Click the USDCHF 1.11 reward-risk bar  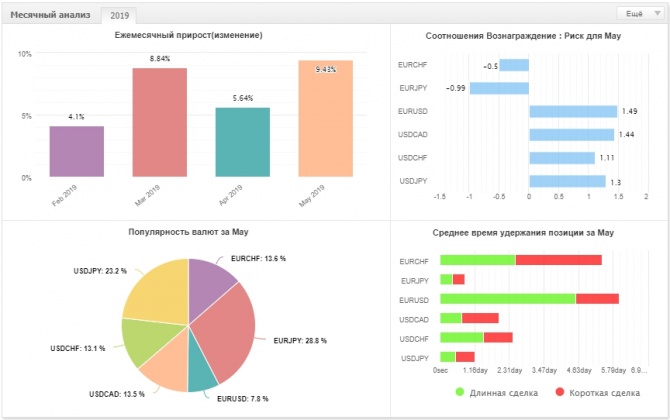point(562,158)
